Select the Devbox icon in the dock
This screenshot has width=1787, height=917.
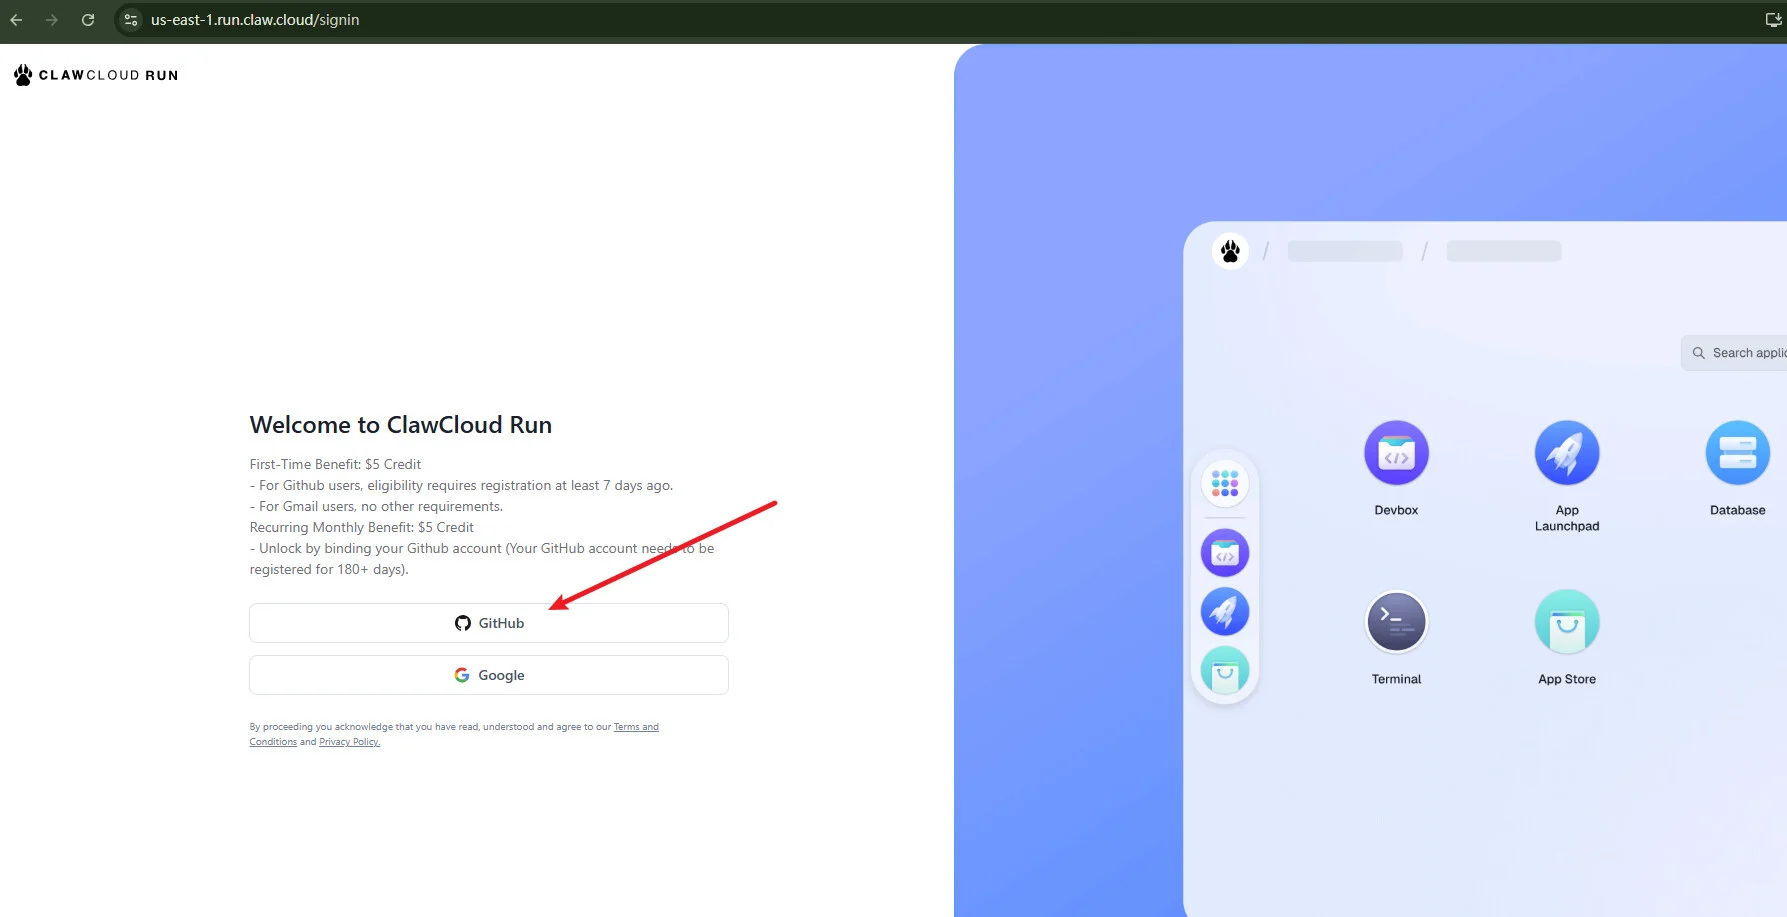(1225, 553)
